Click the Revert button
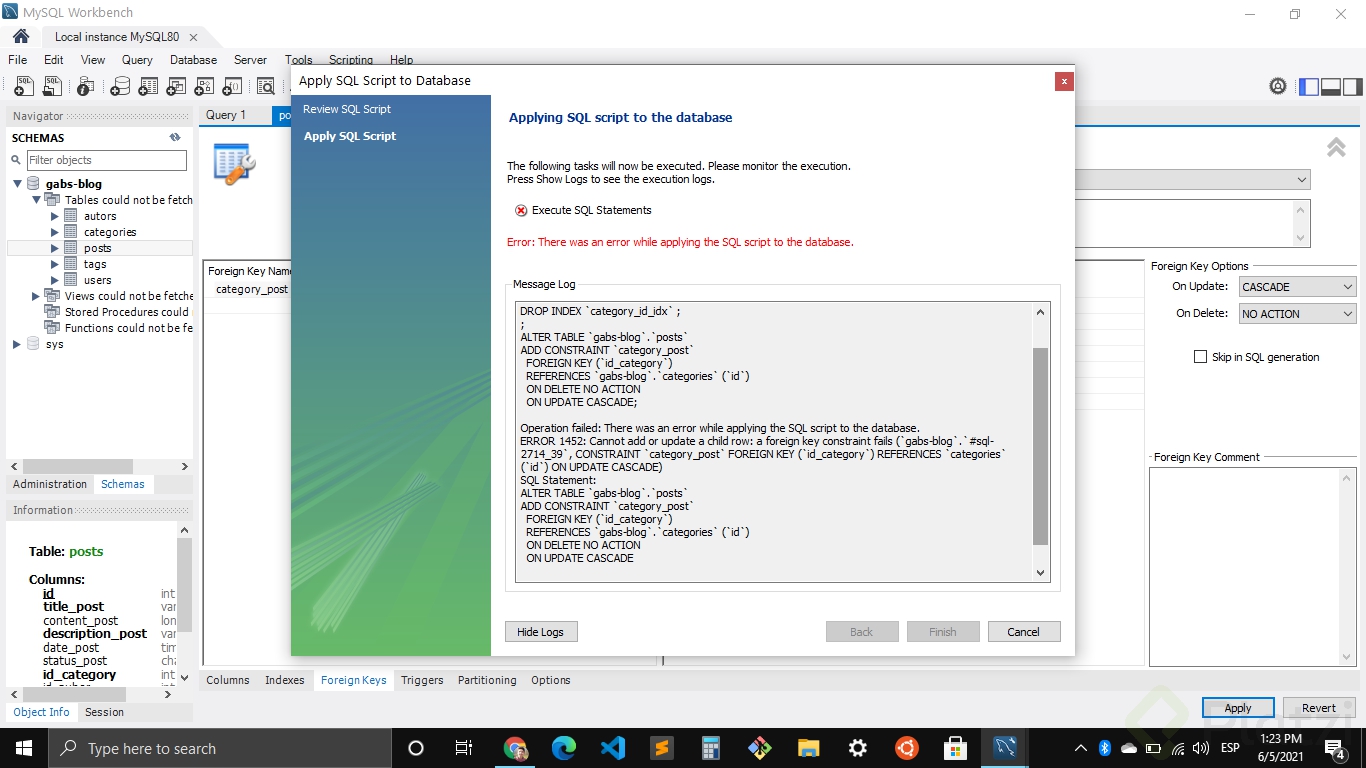This screenshot has width=1366, height=768. tap(1319, 708)
